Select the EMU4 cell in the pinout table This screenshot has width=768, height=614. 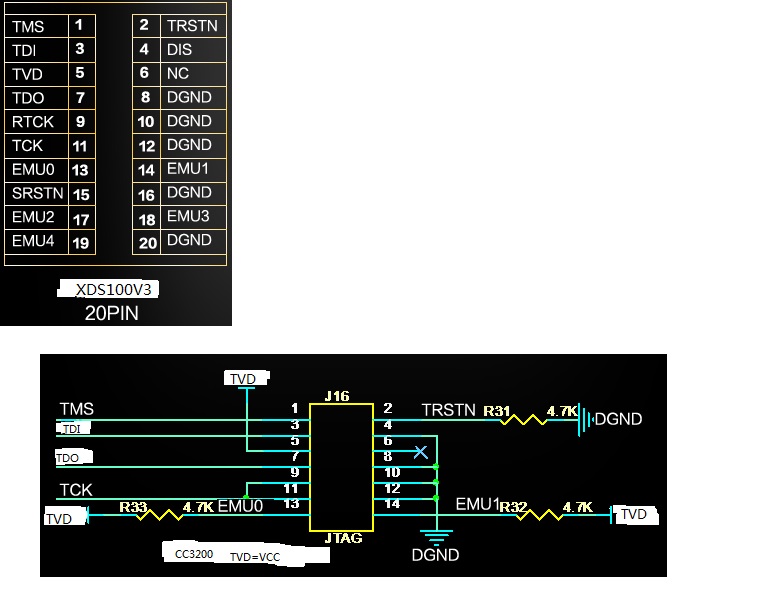[36, 241]
